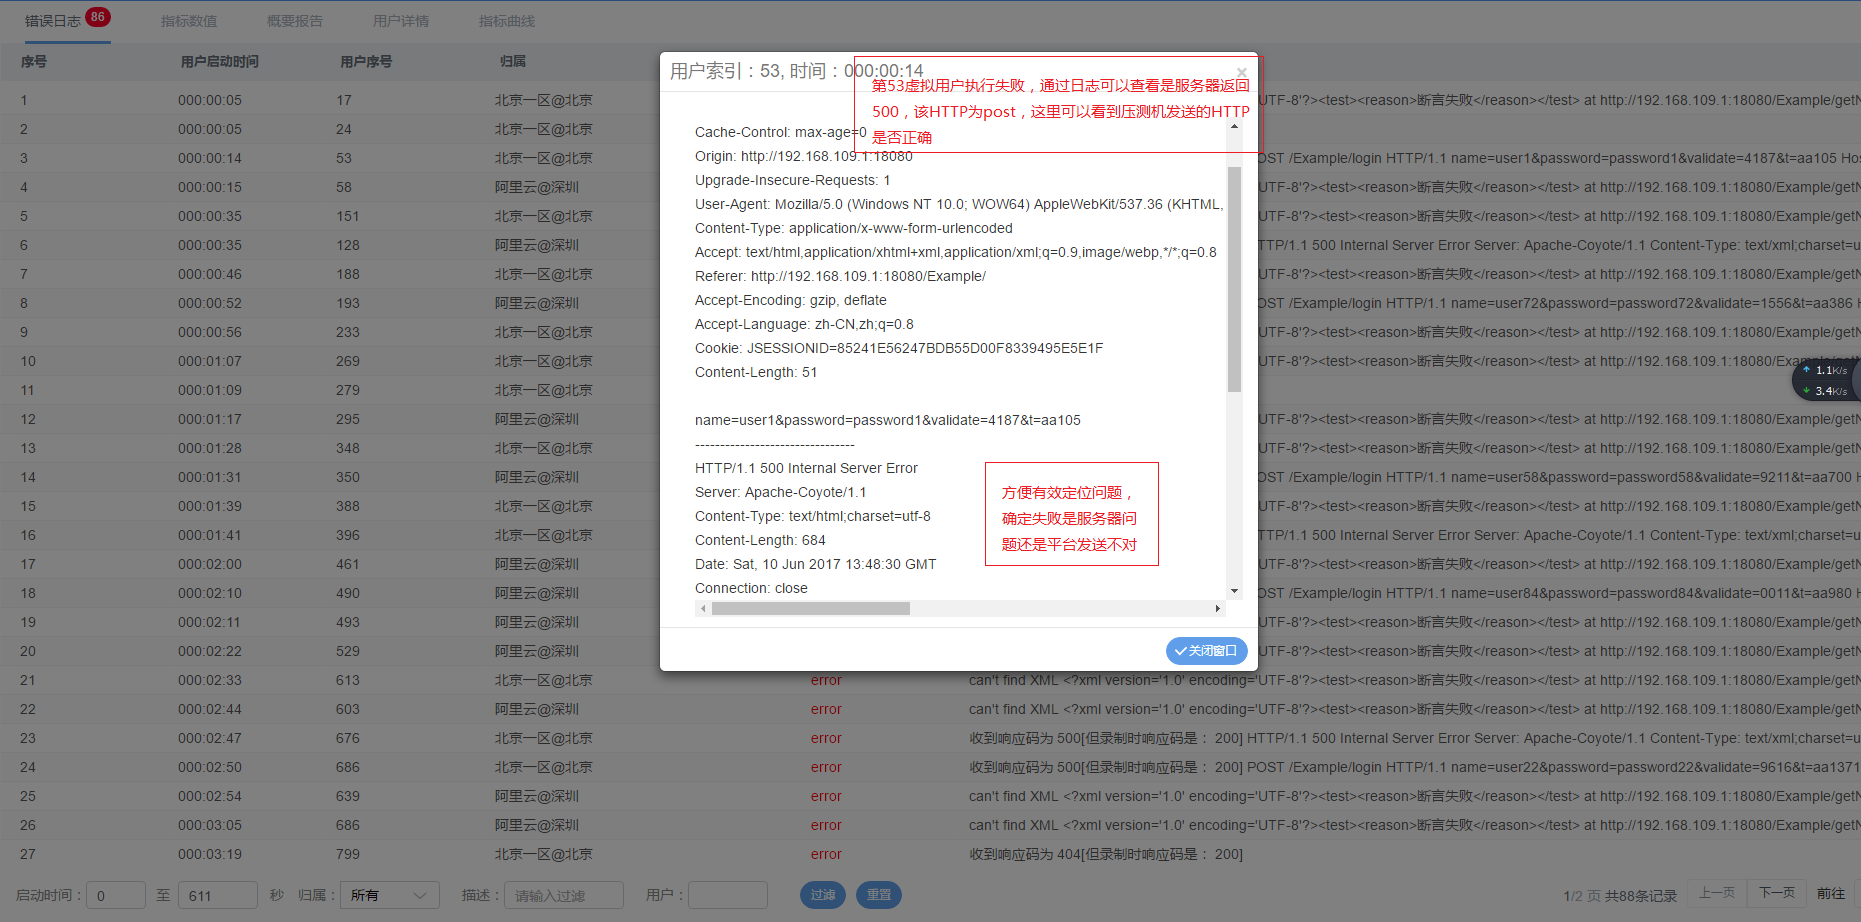The width and height of the screenshot is (1861, 922).
Task: Click the 错误日志 tab with 86 badge
Action: [x=53, y=21]
